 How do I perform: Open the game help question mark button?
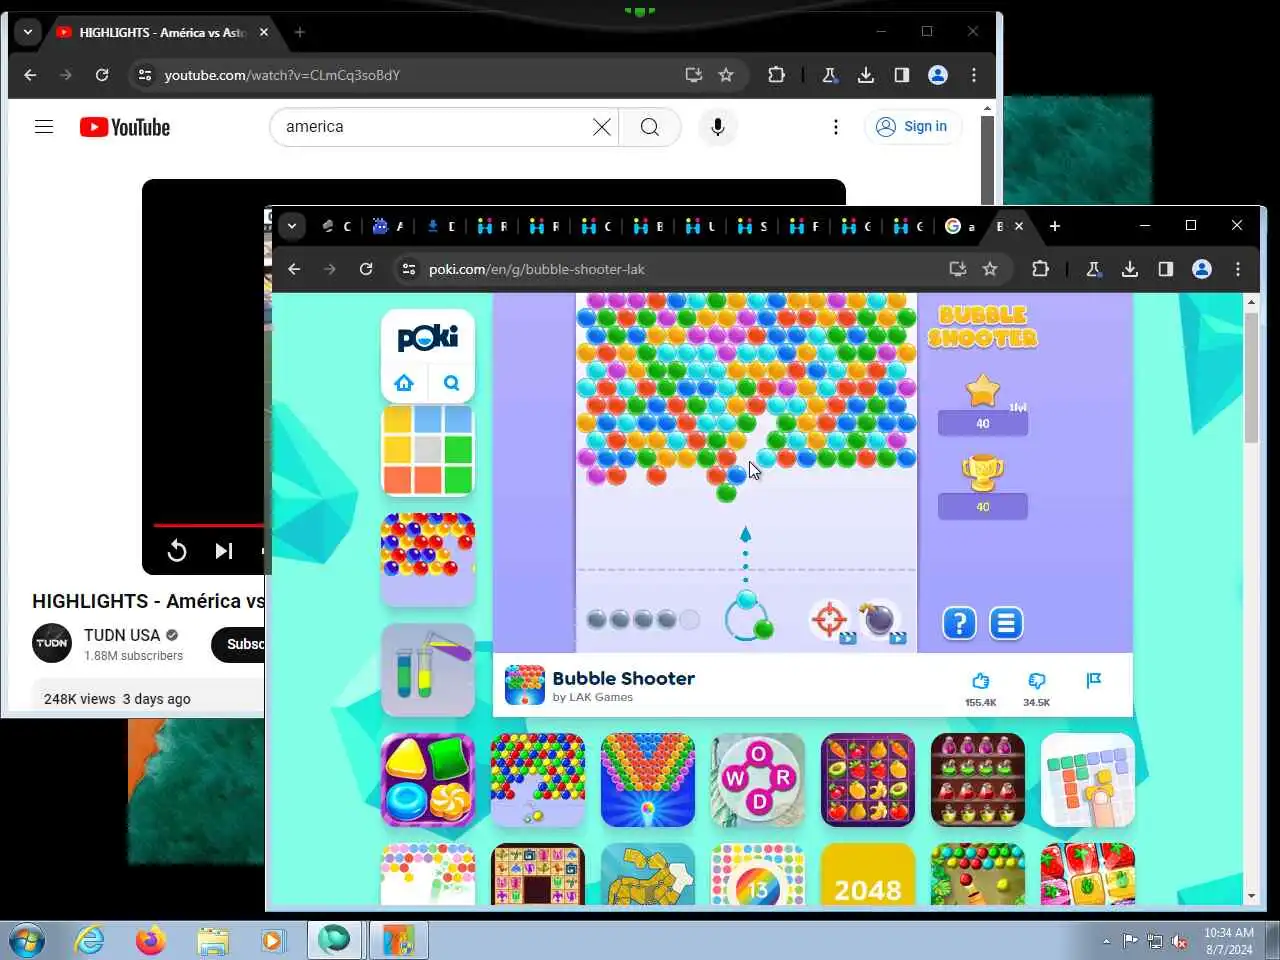click(959, 623)
